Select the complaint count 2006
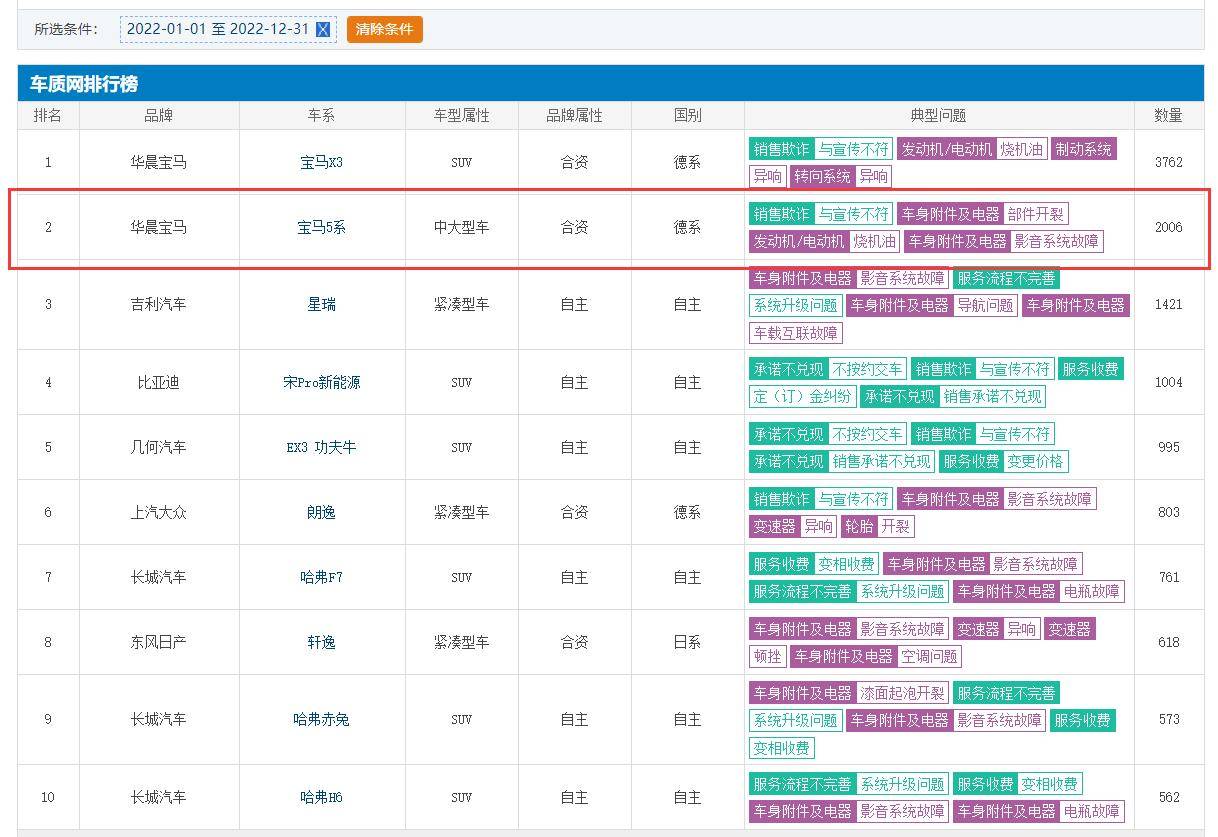 [x=1169, y=227]
